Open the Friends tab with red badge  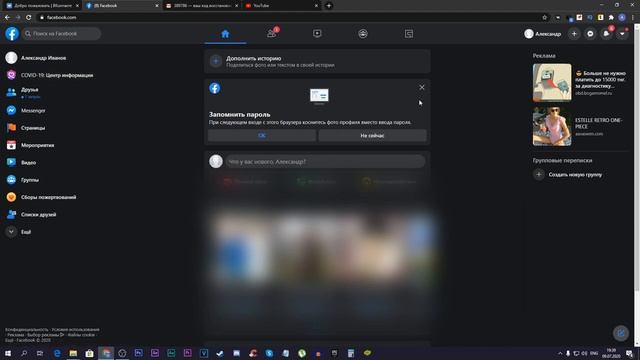tap(271, 34)
